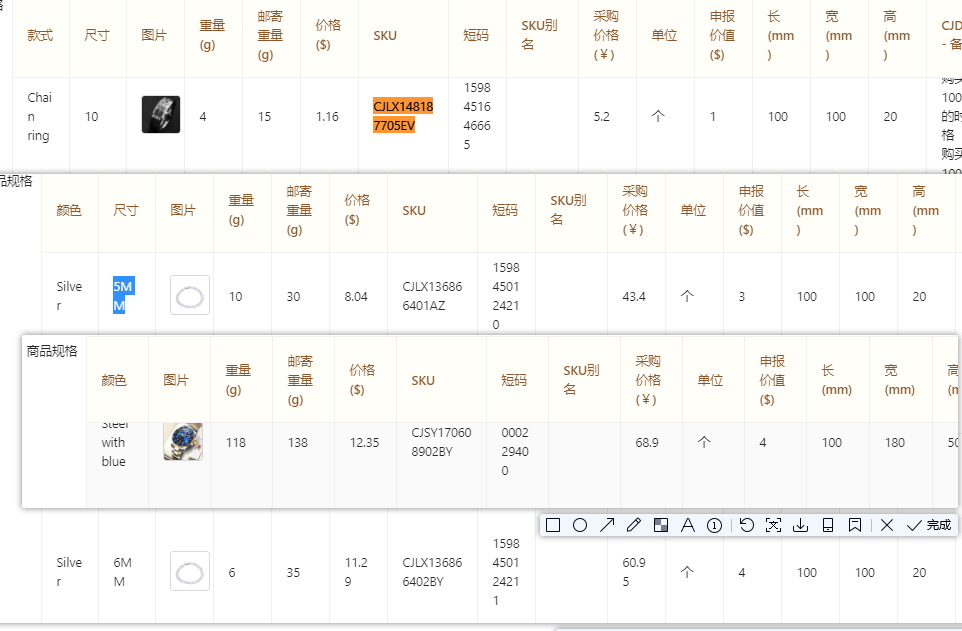This screenshot has height=631, width=962.
Task: Click the blue steel watch thumbnail
Action: tap(182, 441)
